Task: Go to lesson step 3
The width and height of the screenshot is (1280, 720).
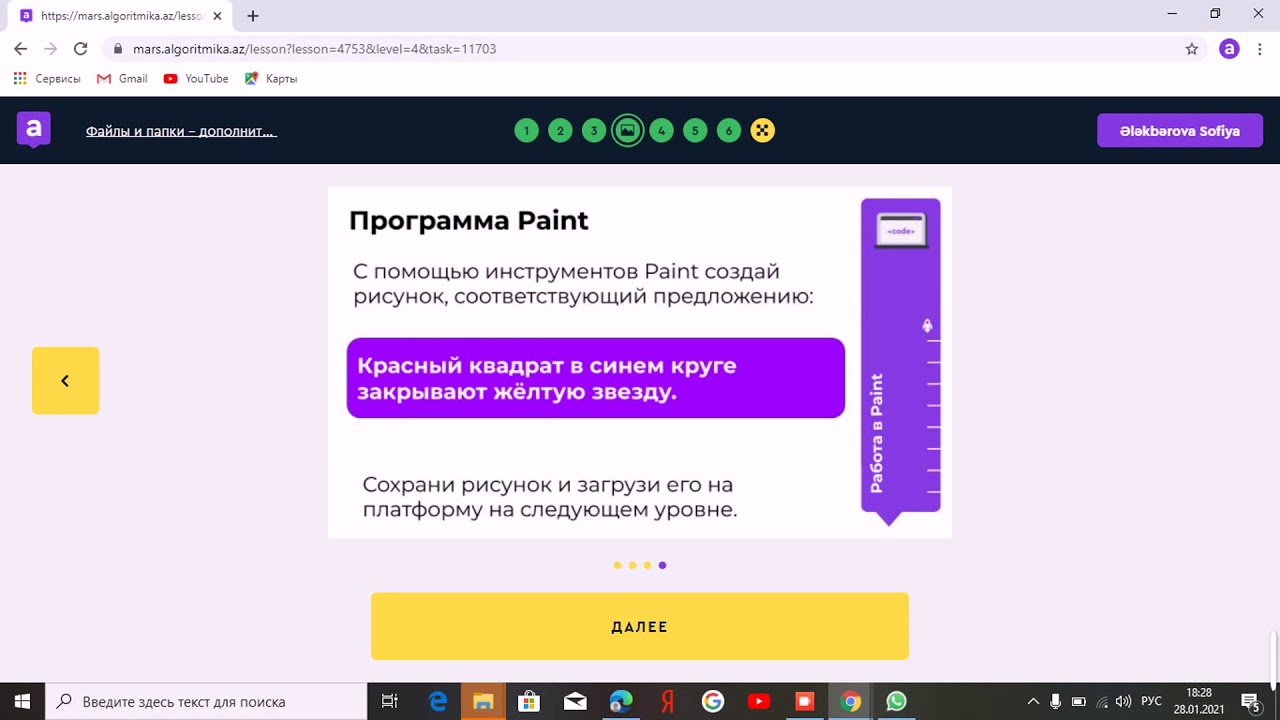Action: coord(594,131)
